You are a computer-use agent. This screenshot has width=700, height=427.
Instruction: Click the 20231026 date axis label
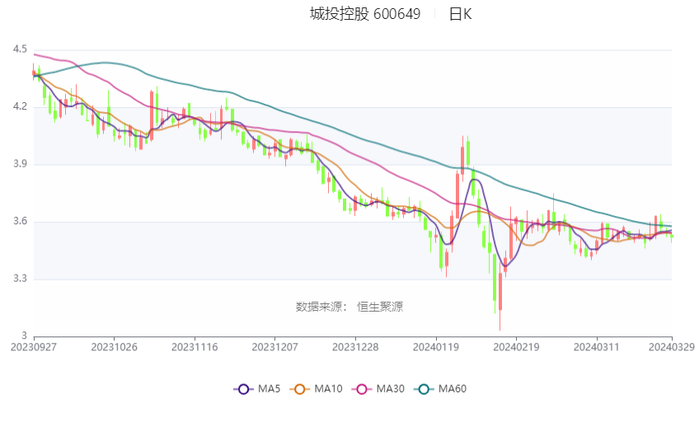coord(115,347)
